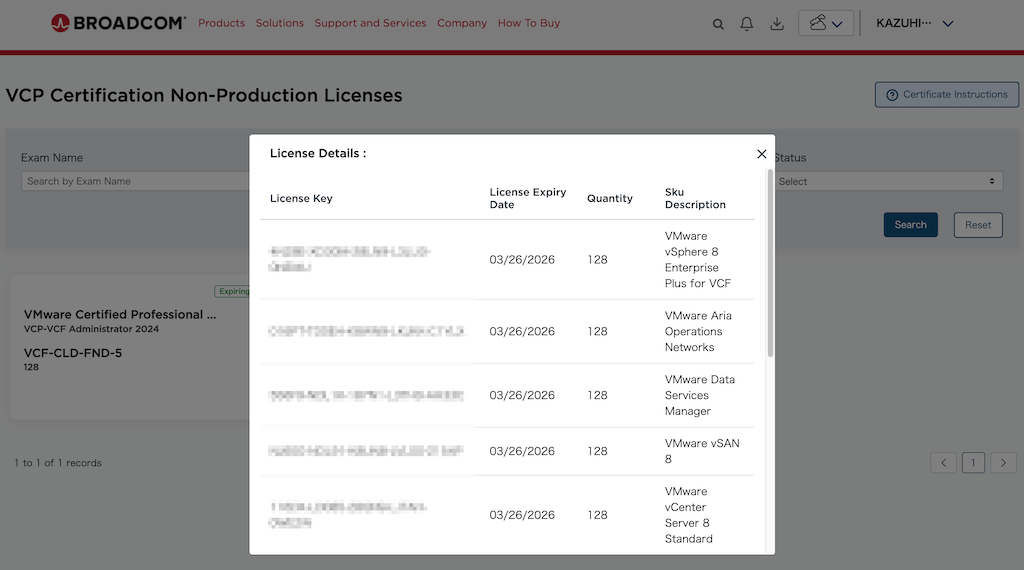This screenshot has height=570, width=1024.
Task: Click the Quantity column header
Action: tap(609, 198)
